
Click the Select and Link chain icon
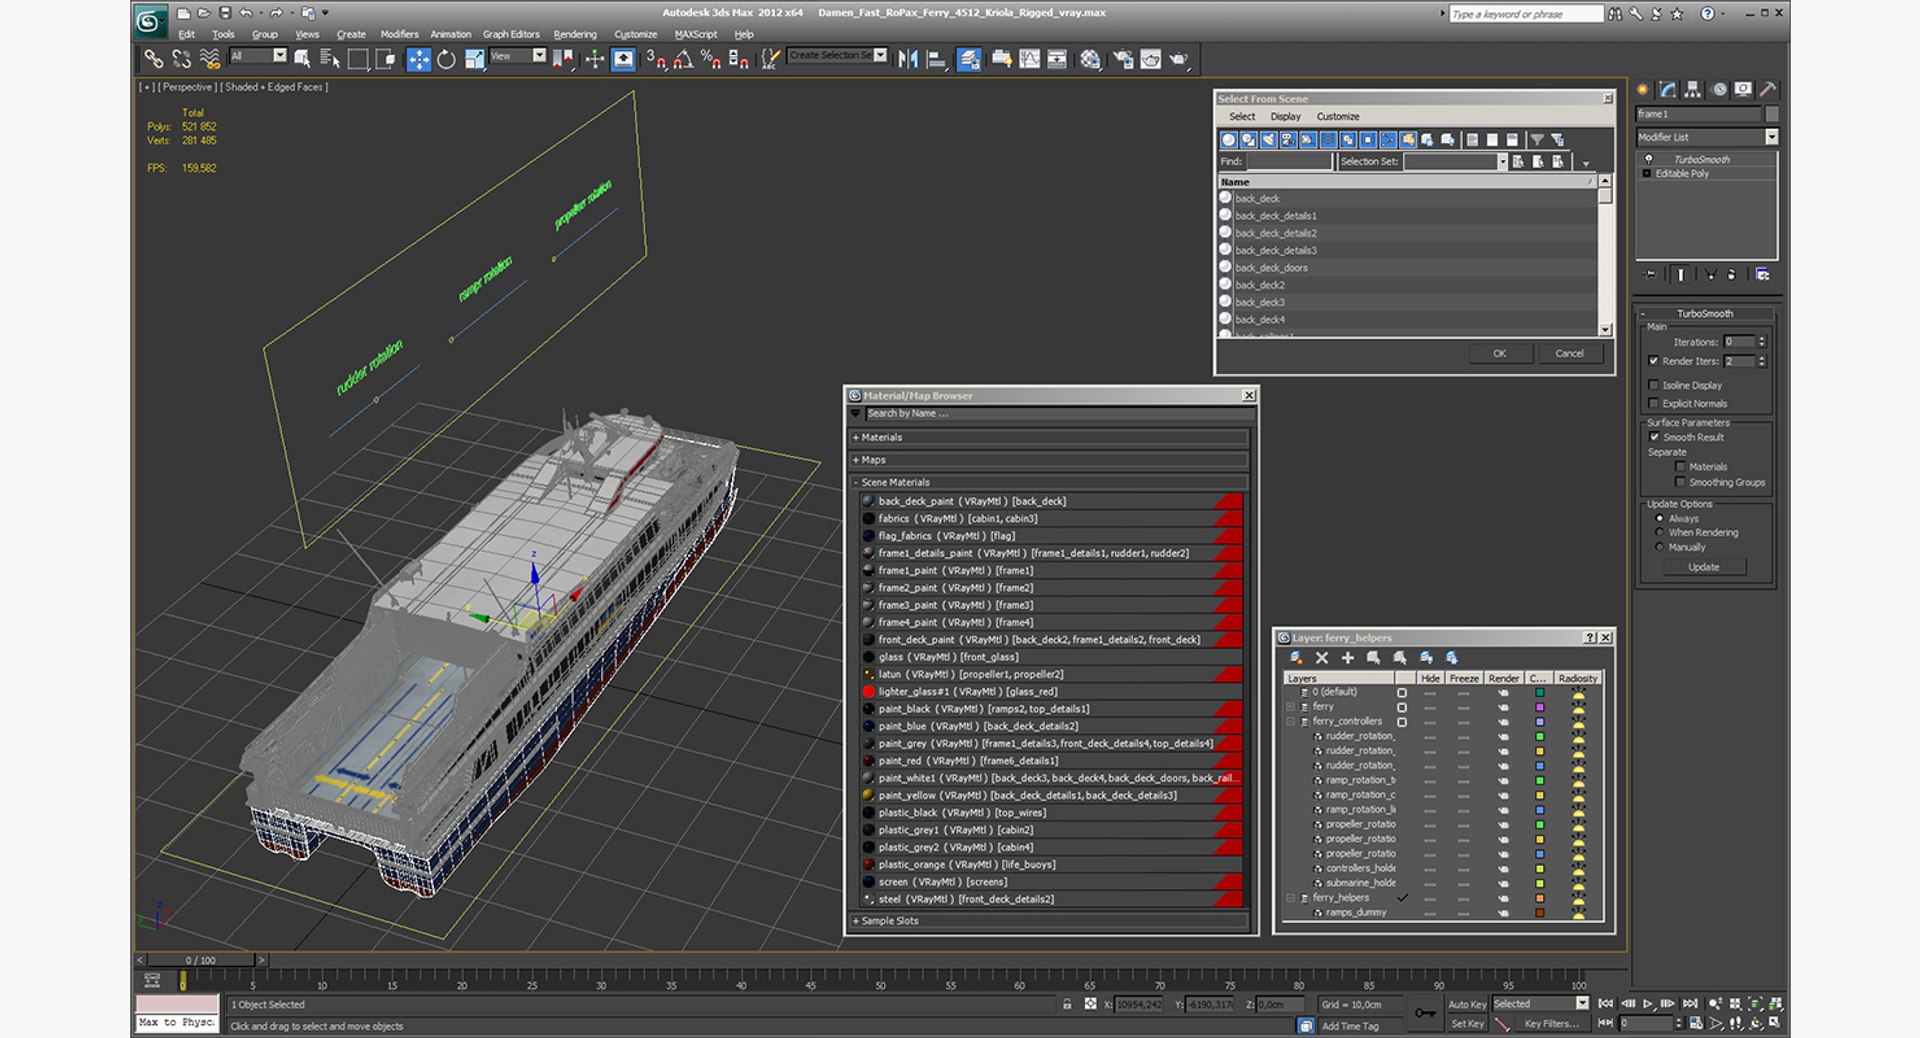153,60
